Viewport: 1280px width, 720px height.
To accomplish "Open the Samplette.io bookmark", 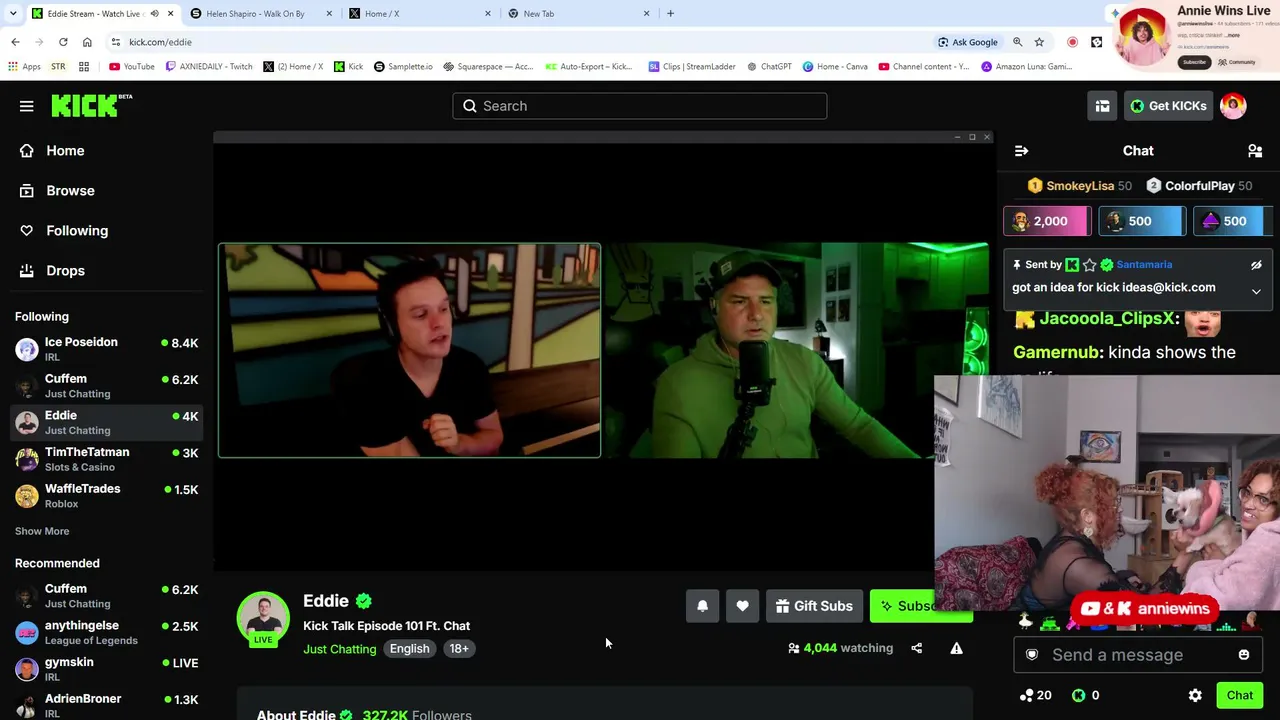I will coord(403,67).
